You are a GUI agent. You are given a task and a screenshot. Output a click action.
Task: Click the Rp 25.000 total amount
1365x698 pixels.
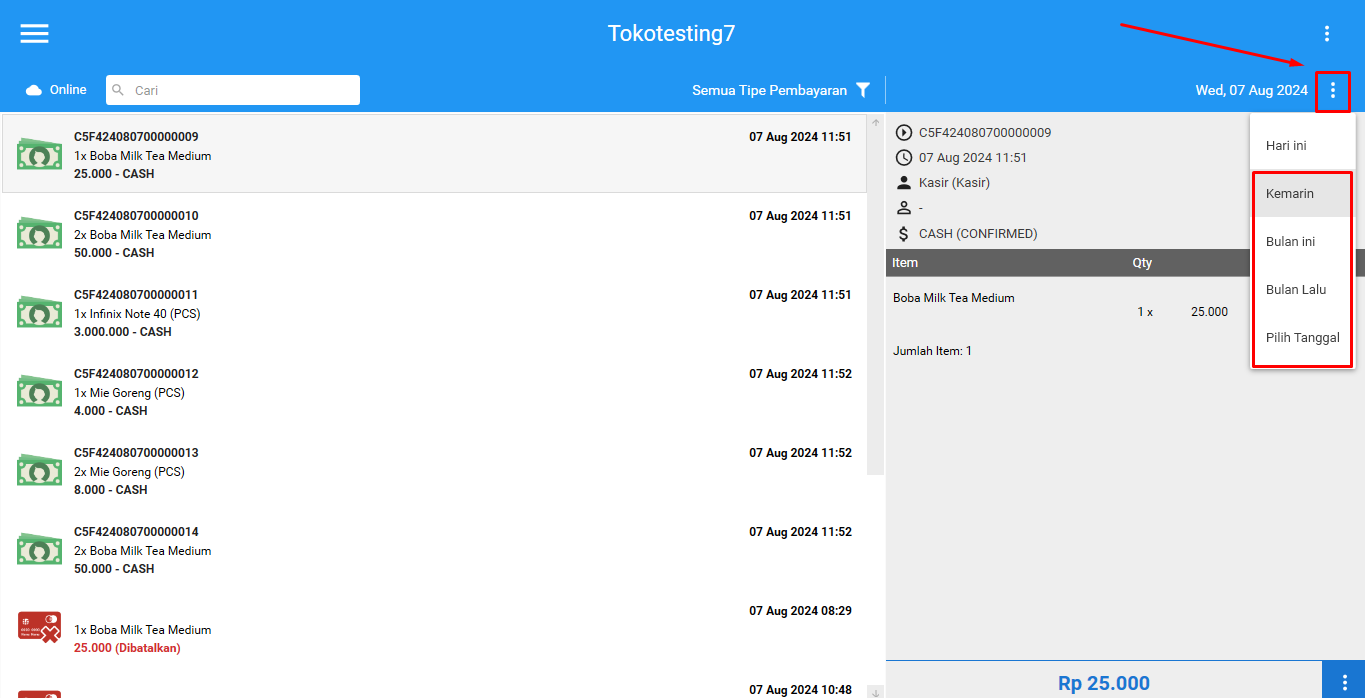(1104, 683)
